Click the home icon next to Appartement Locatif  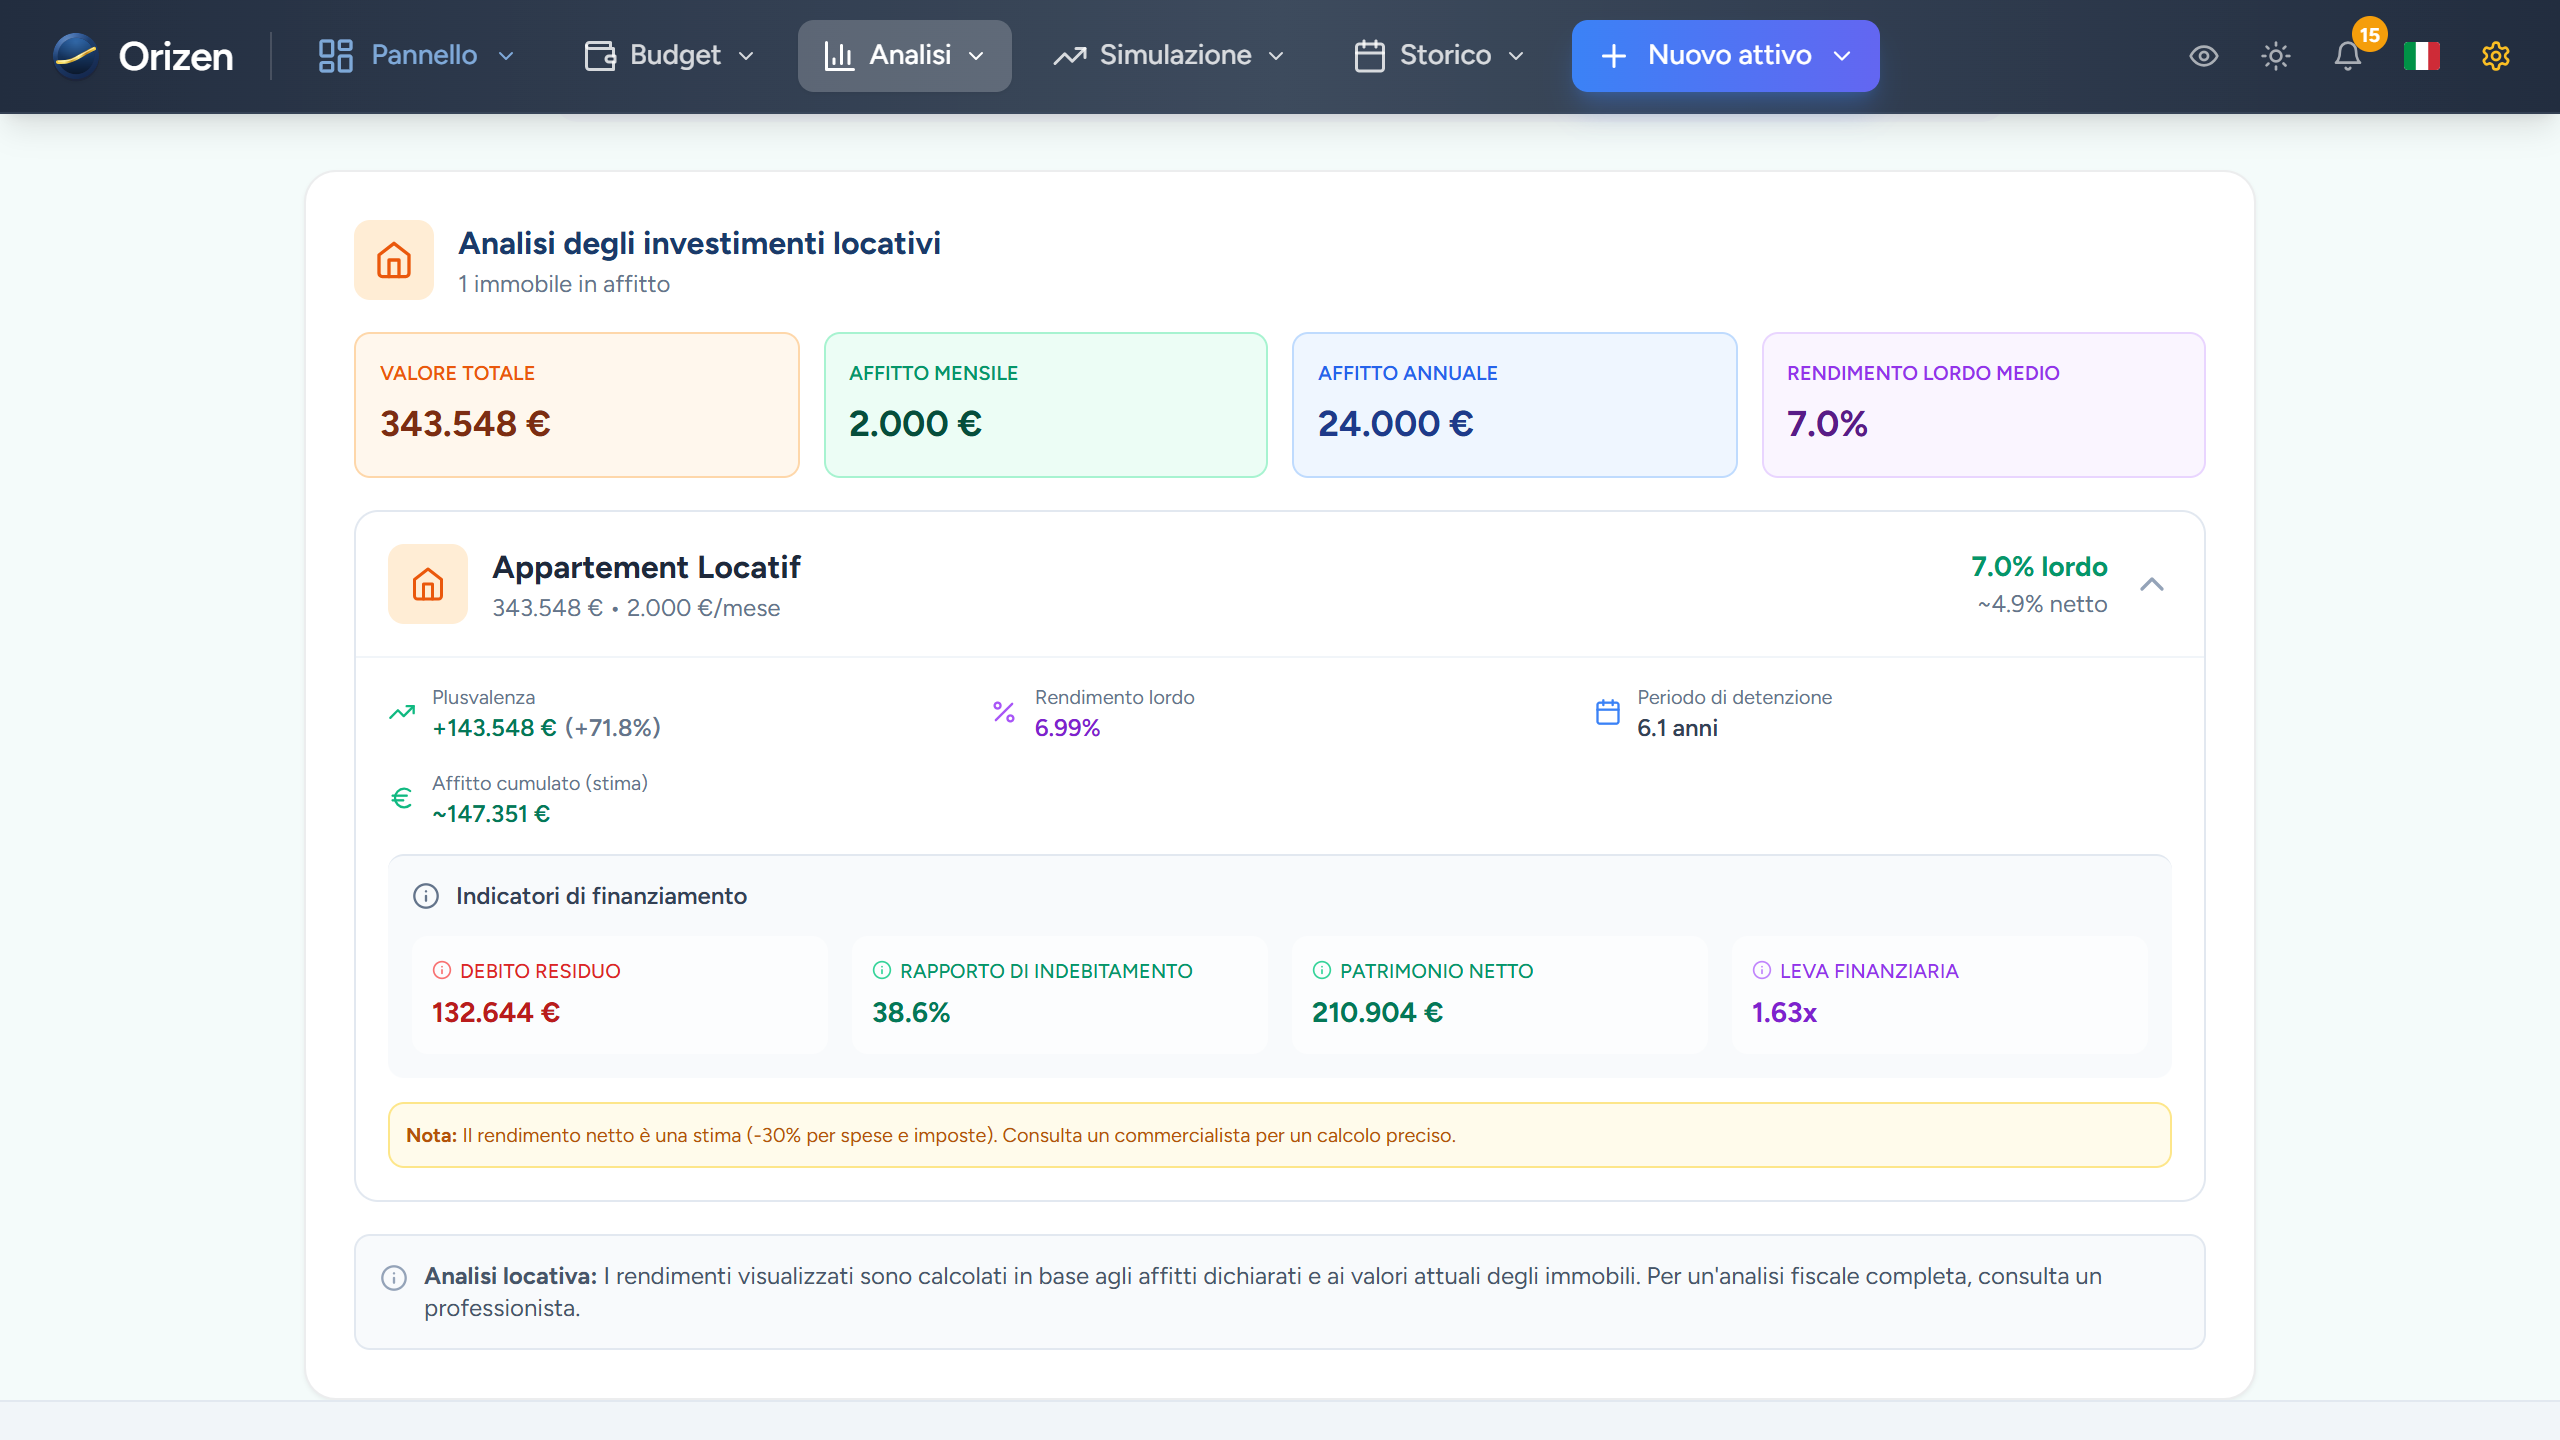[x=428, y=584]
